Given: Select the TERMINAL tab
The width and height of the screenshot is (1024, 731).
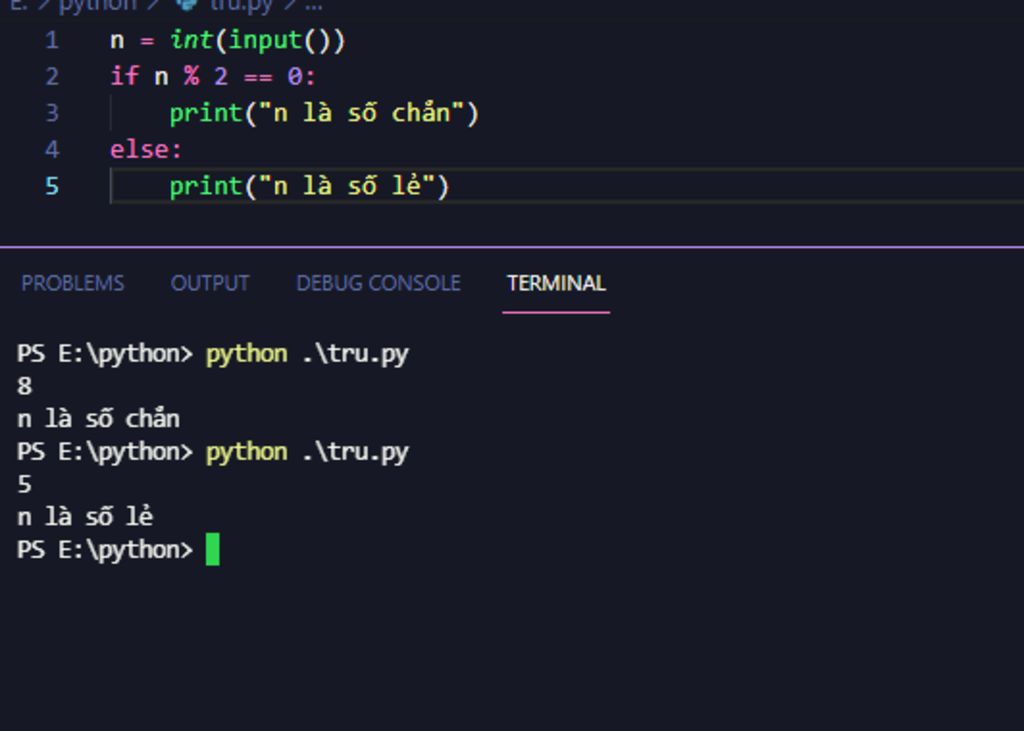Looking at the screenshot, I should click(x=556, y=283).
